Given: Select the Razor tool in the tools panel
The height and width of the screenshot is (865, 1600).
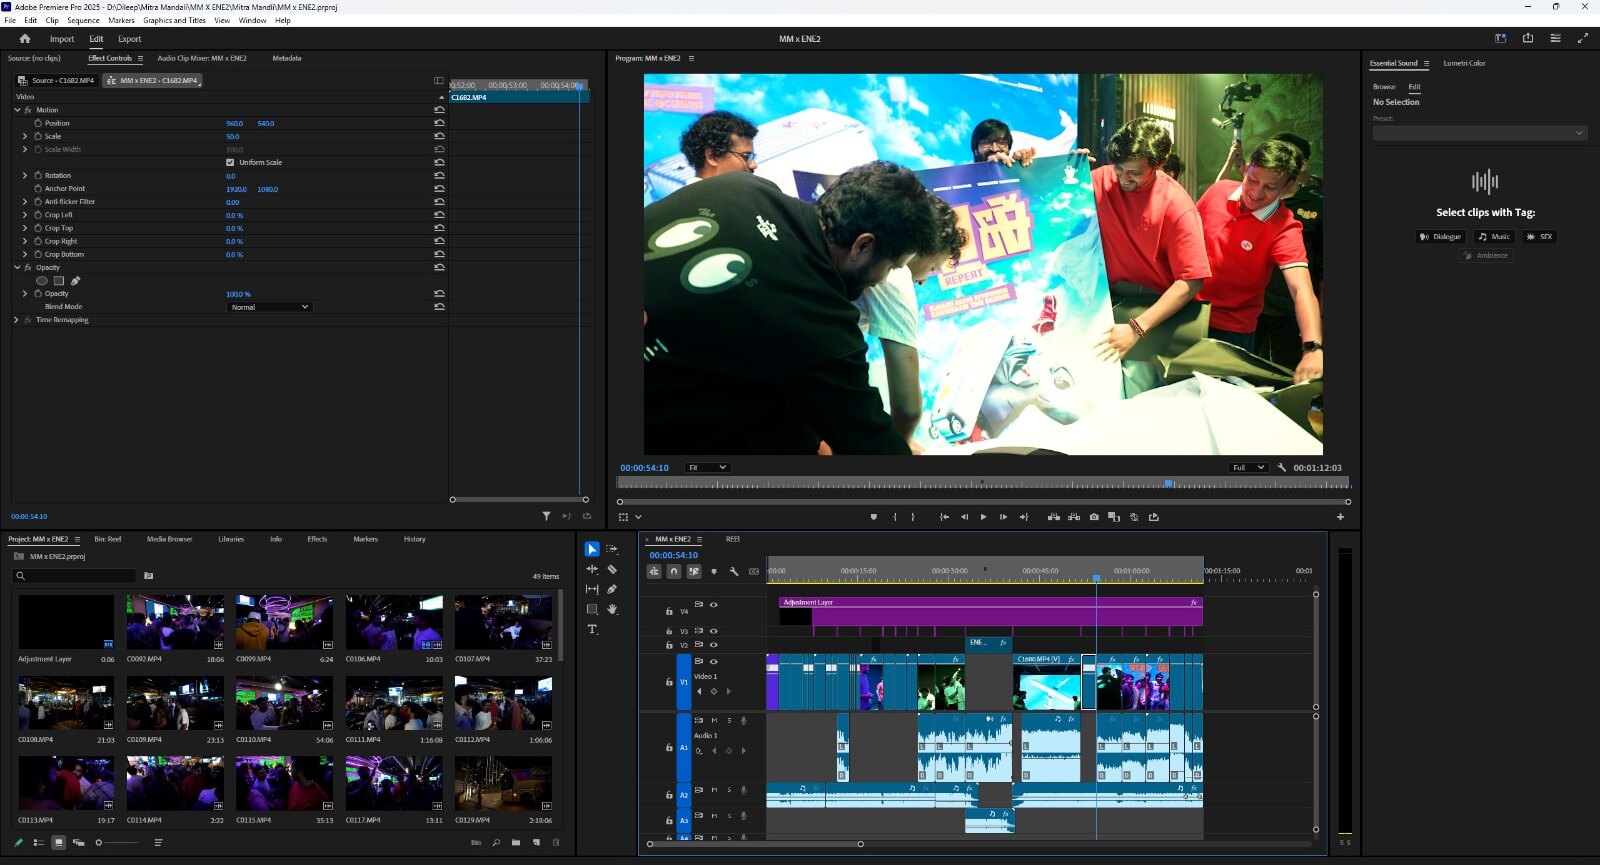Looking at the screenshot, I should point(612,569).
